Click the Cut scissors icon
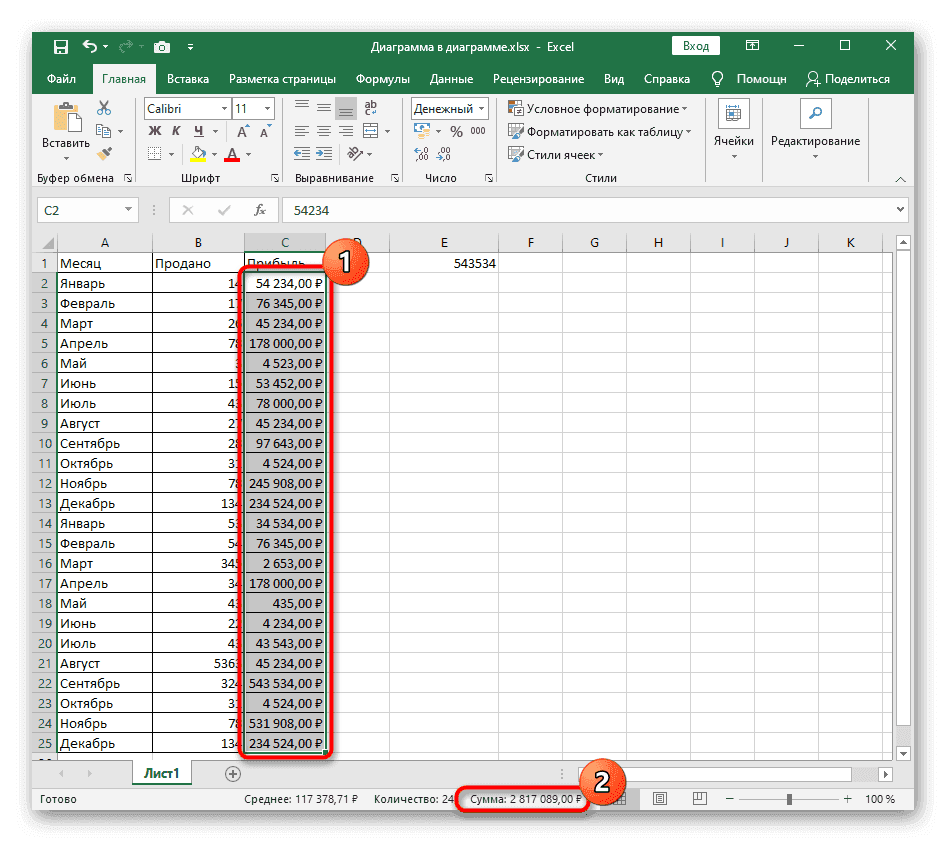Image resolution: width=946 pixels, height=842 pixels. [x=104, y=108]
